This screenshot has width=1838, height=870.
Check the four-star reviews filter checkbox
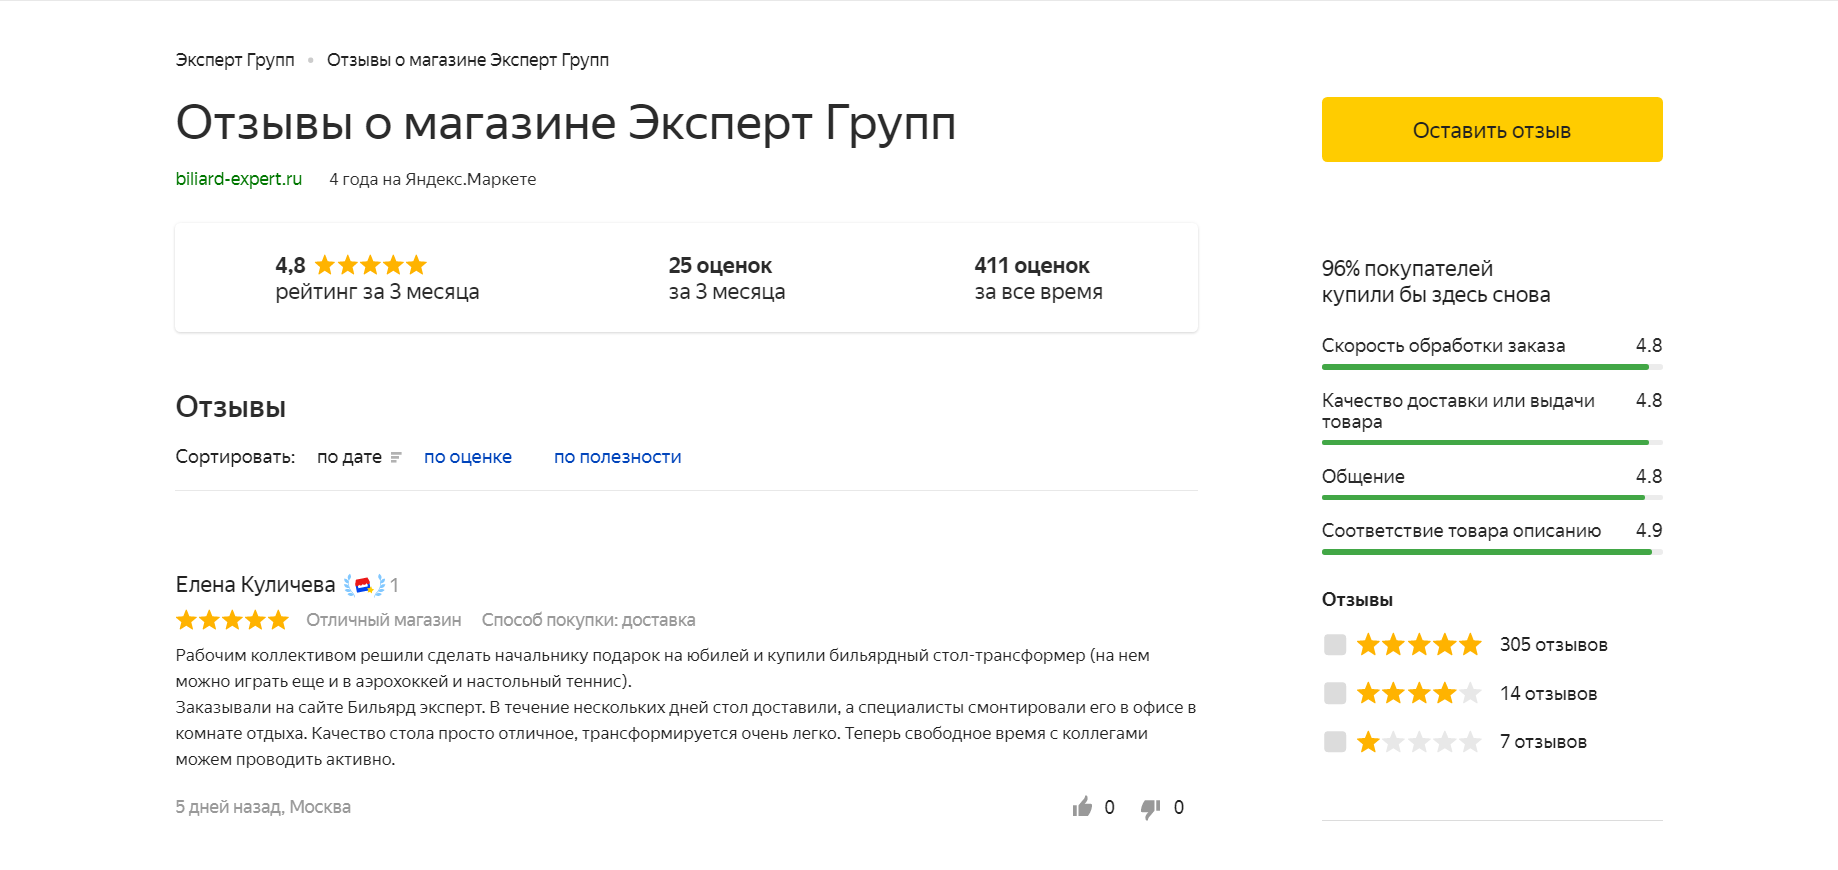click(x=1335, y=693)
